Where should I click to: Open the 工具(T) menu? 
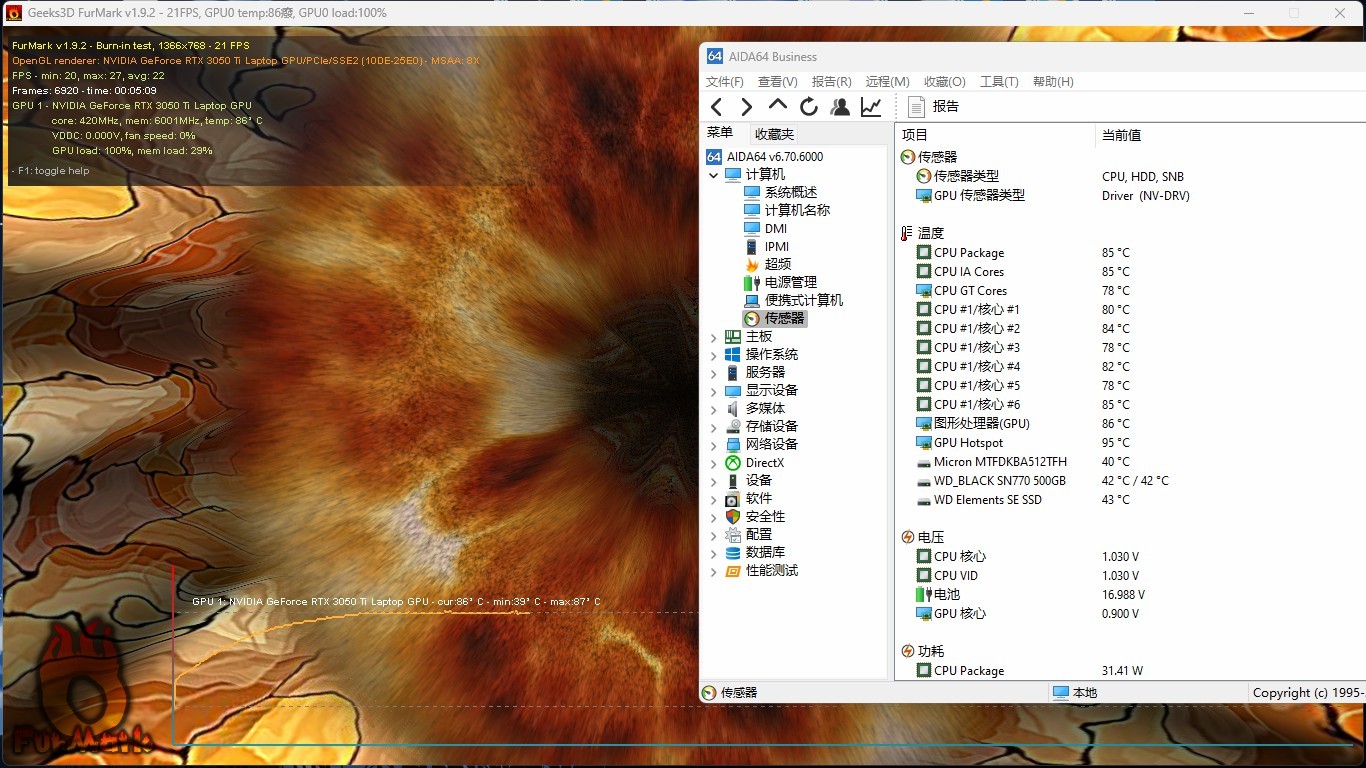coord(999,82)
